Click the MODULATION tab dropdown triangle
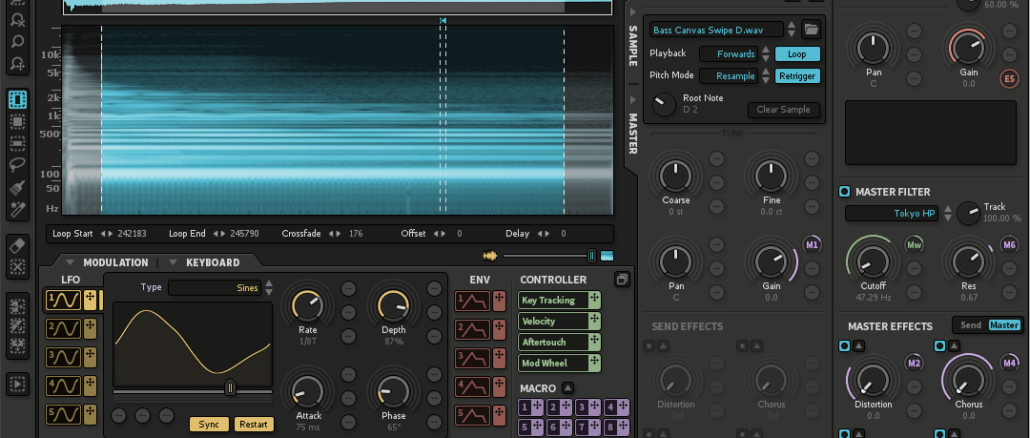Image resolution: width=1030 pixels, height=438 pixels. click(x=70, y=263)
